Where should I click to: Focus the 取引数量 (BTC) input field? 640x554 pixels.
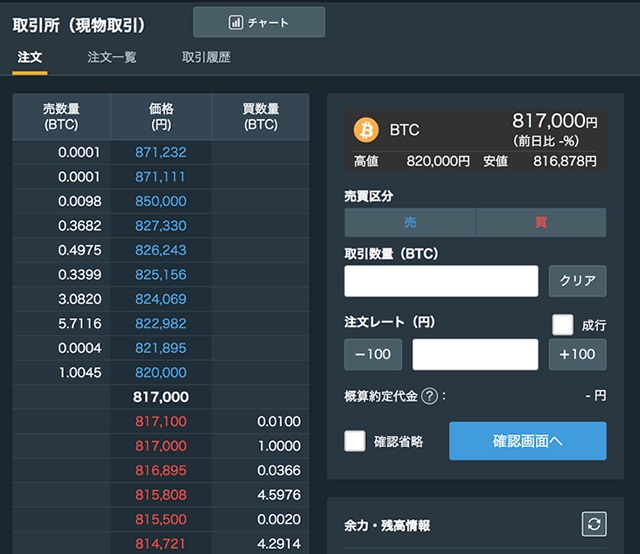[x=441, y=281]
